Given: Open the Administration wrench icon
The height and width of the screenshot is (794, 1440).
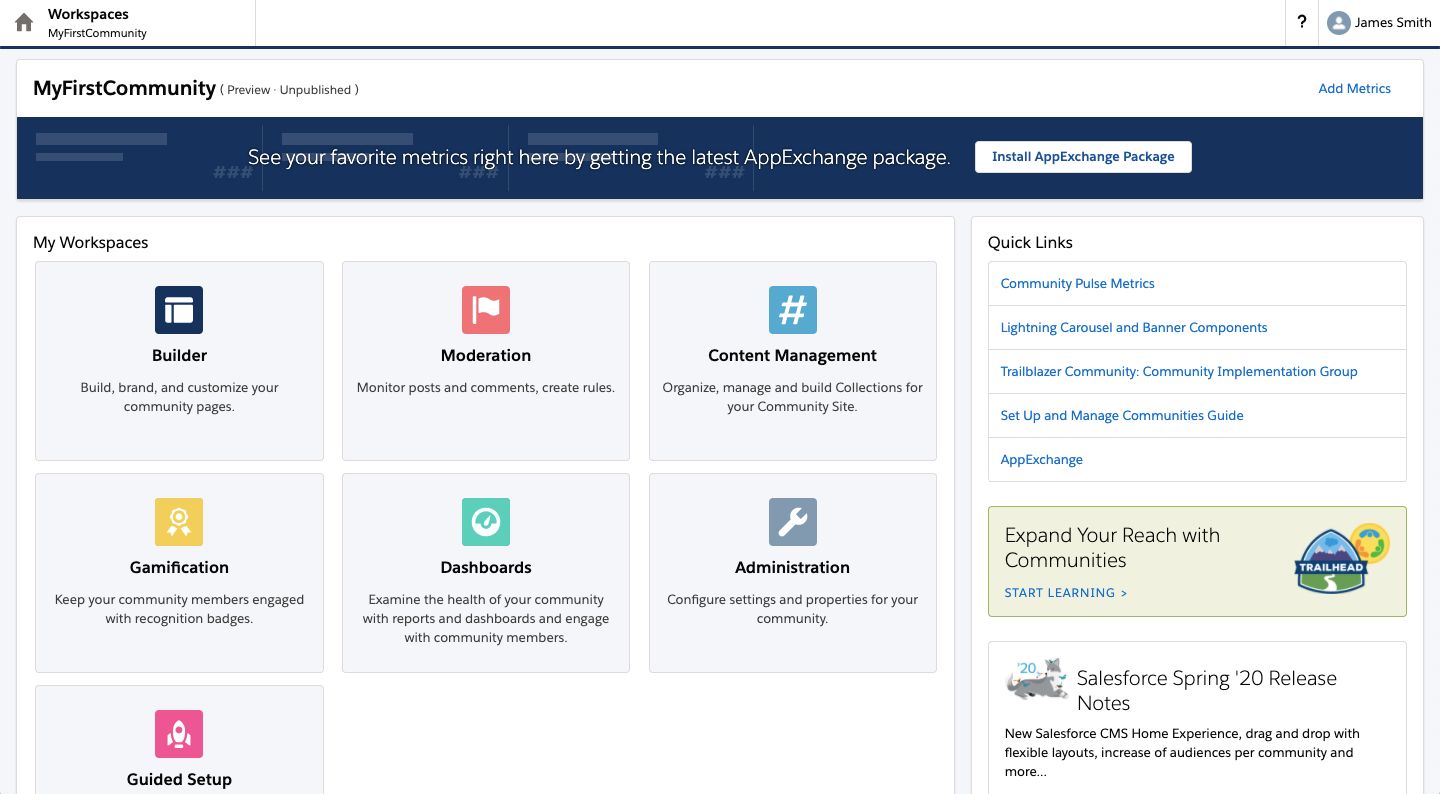Looking at the screenshot, I should pos(793,522).
